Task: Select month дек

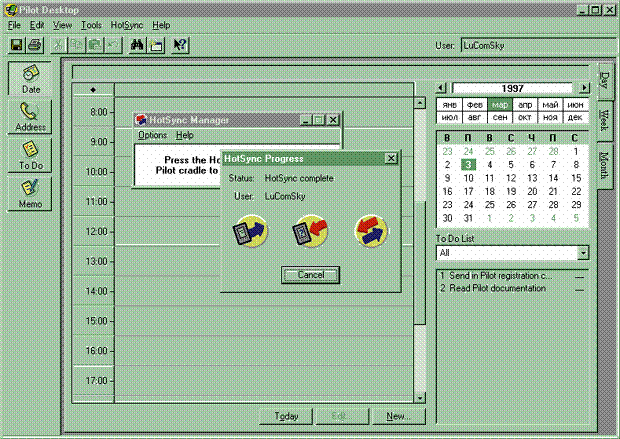Action: [575, 117]
